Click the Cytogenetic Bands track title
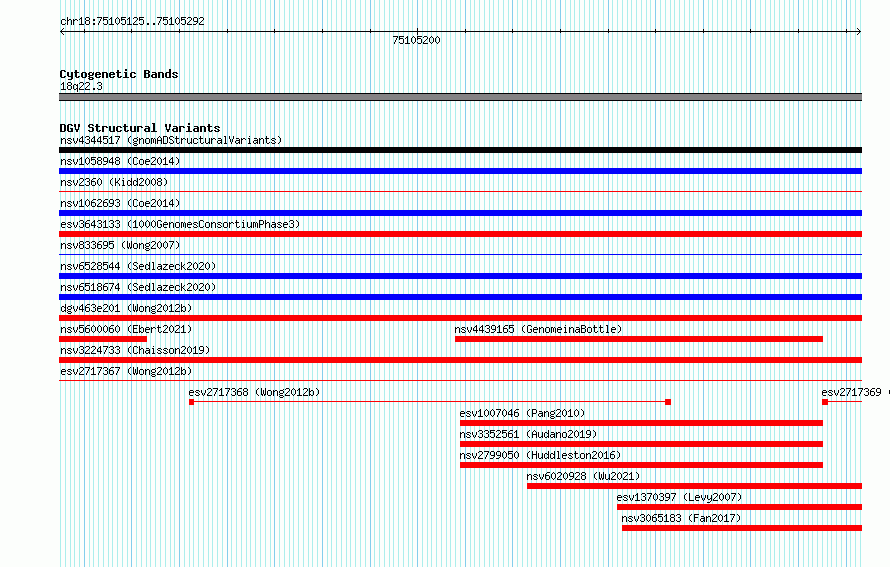 tap(119, 74)
